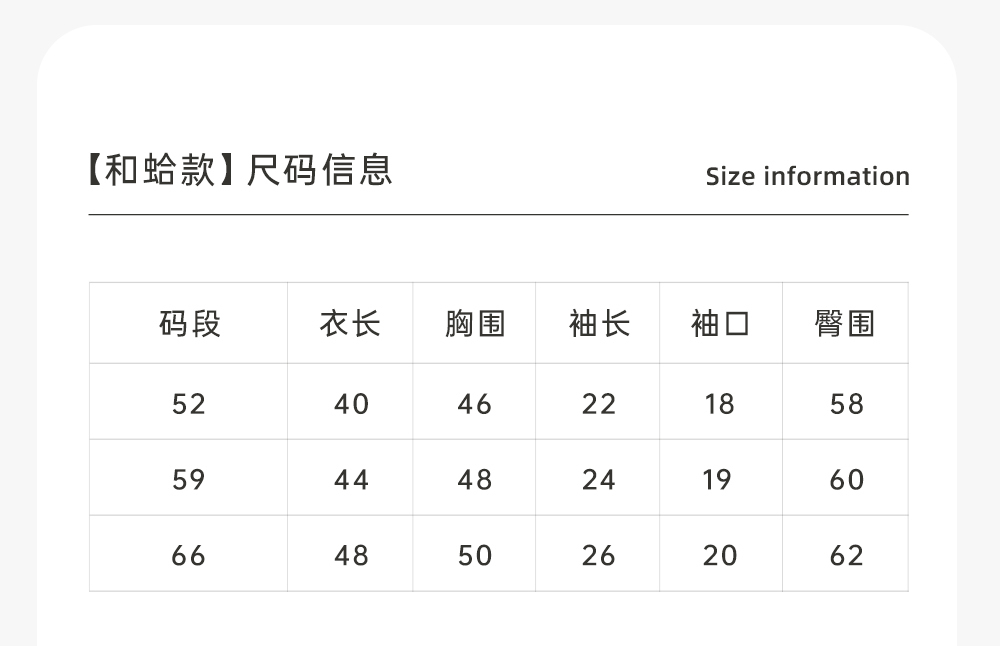This screenshot has width=1000, height=646.
Task: Click the 臀围 column header
Action: click(845, 324)
